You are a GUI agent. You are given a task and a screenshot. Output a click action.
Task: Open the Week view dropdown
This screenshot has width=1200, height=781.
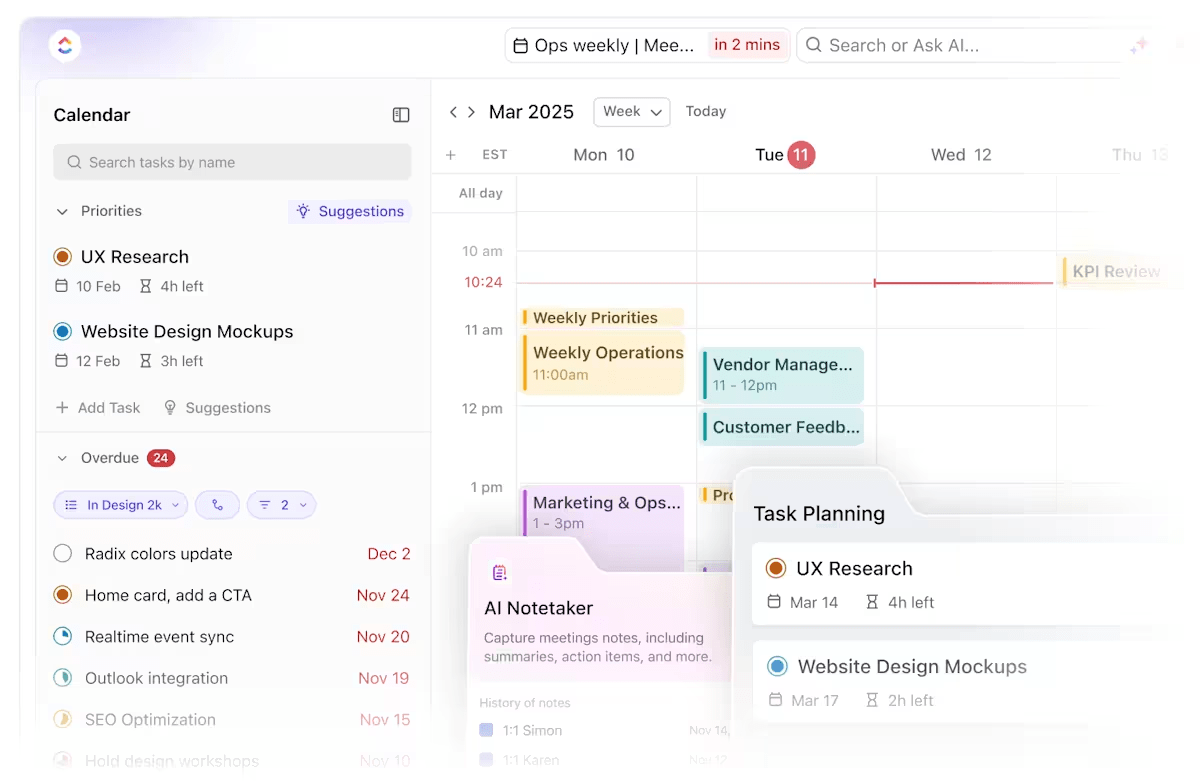[631, 111]
